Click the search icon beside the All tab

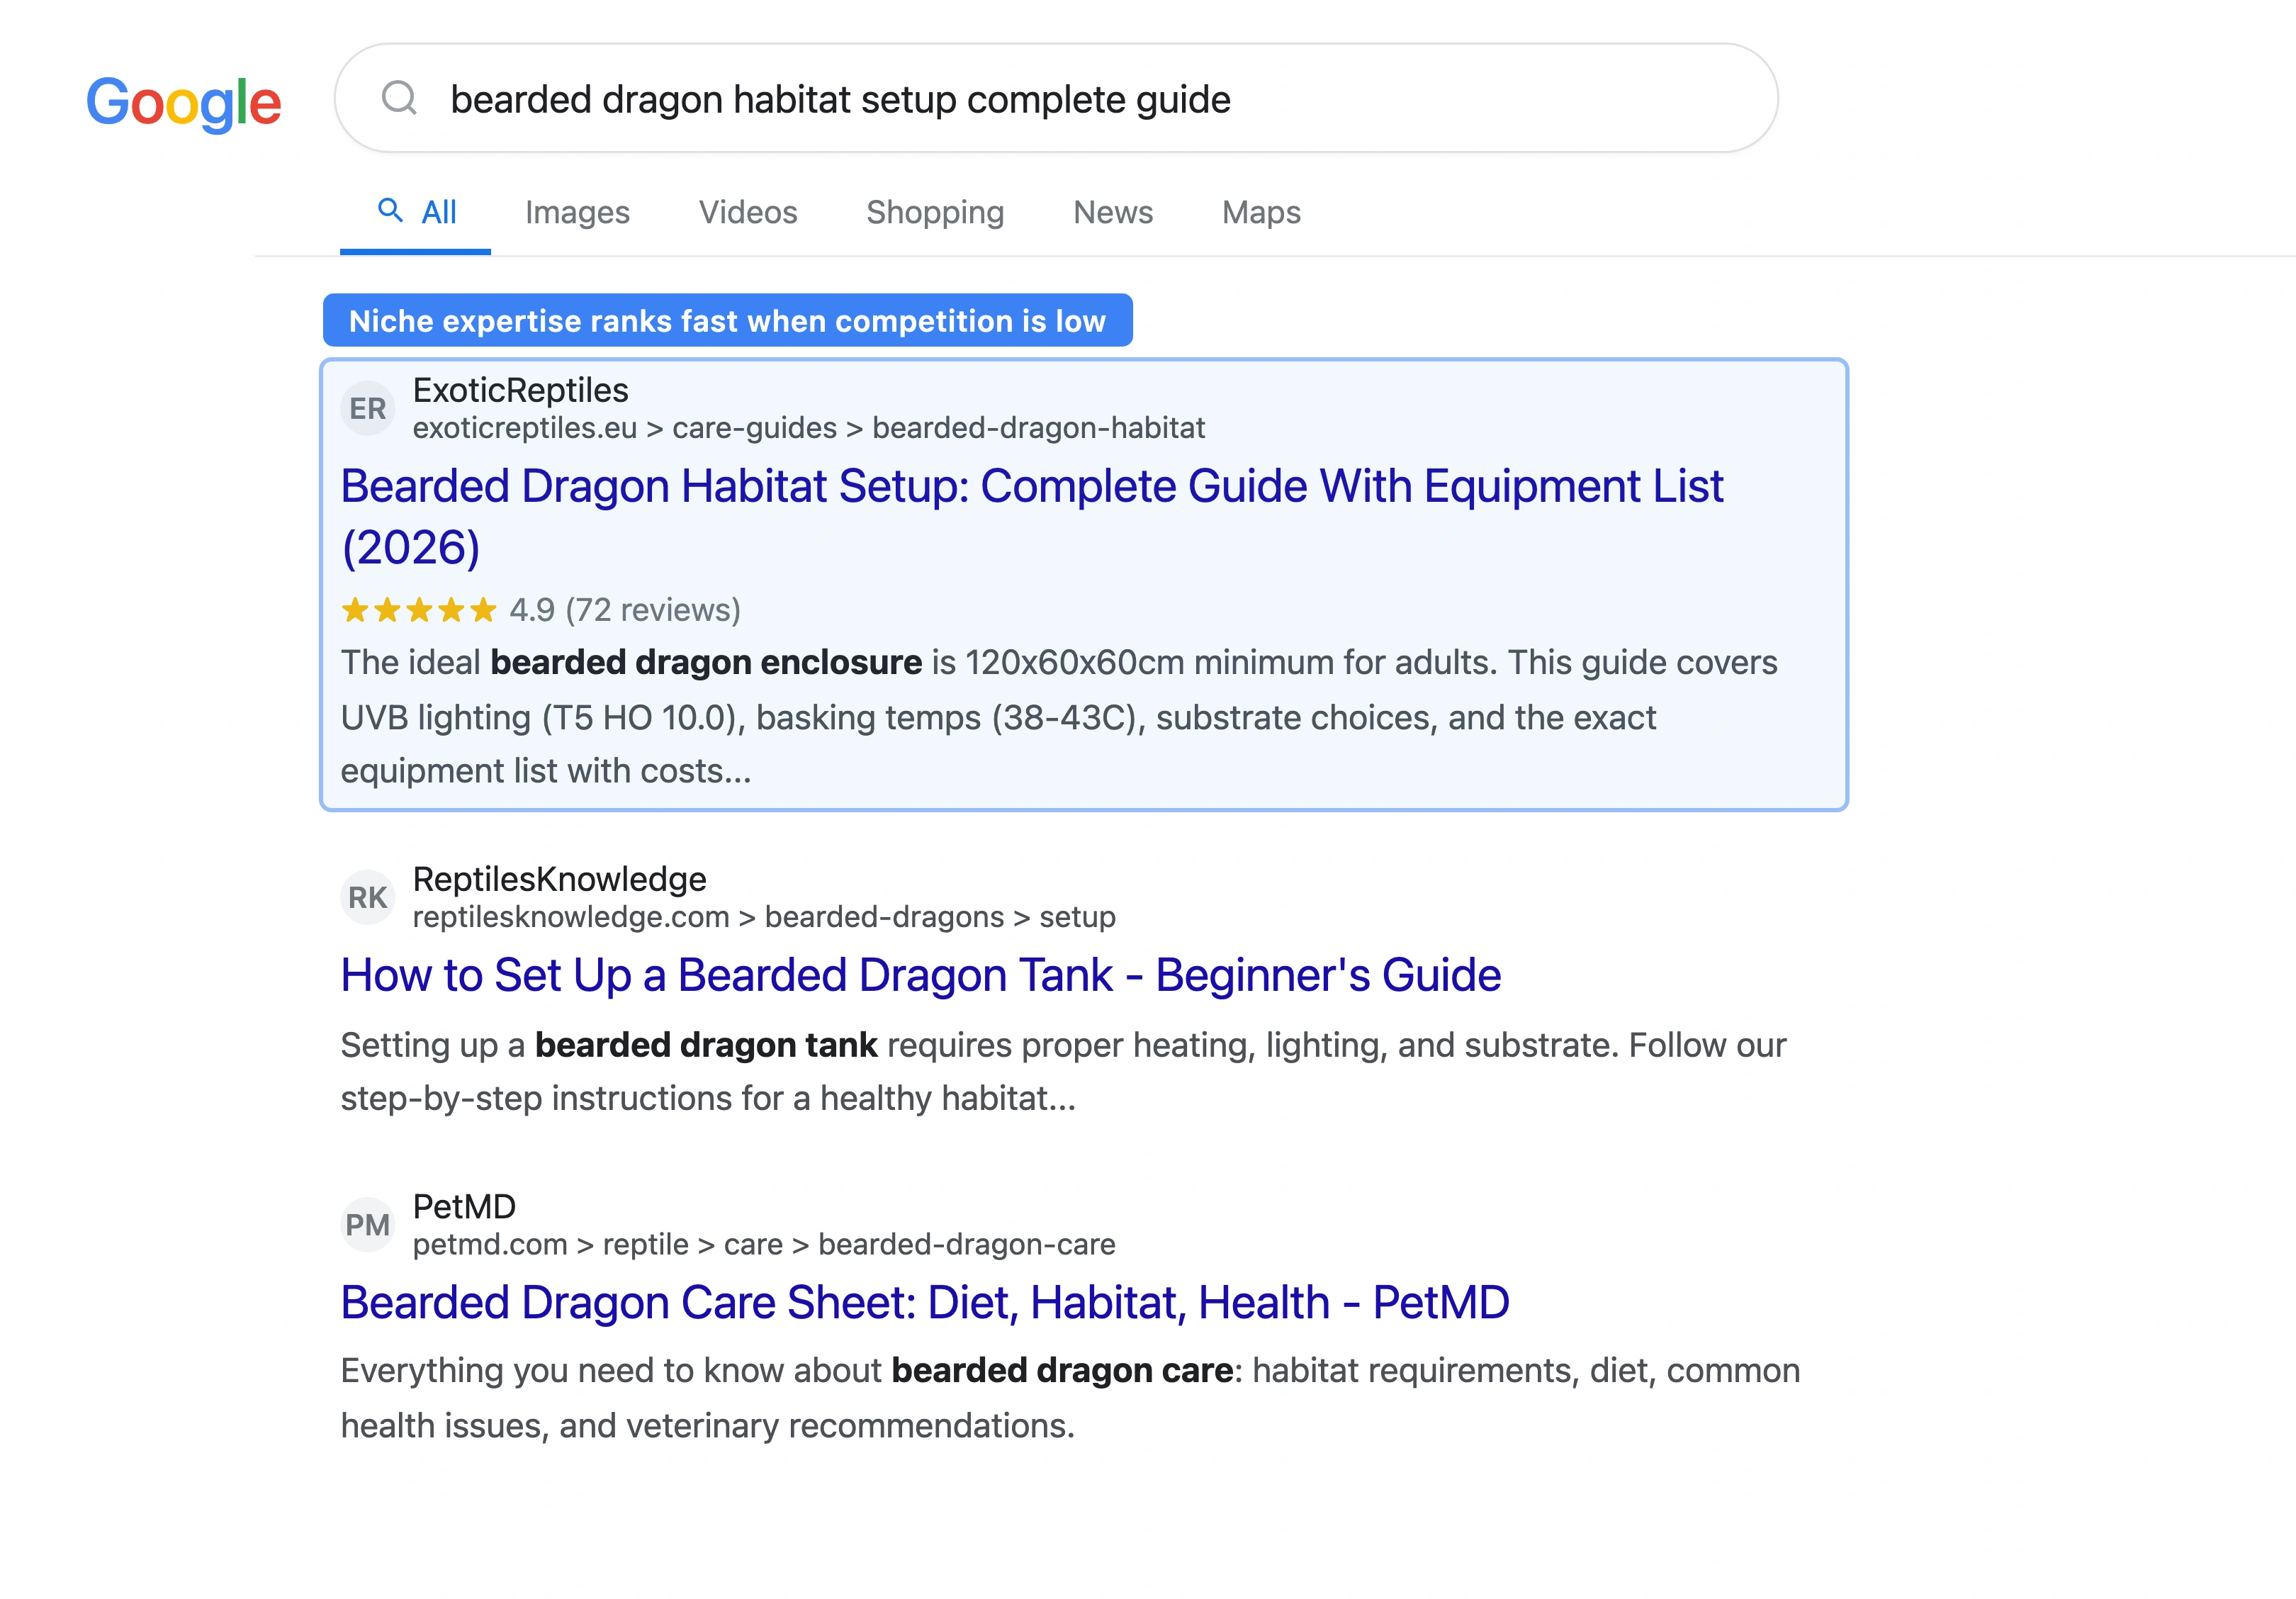point(390,211)
